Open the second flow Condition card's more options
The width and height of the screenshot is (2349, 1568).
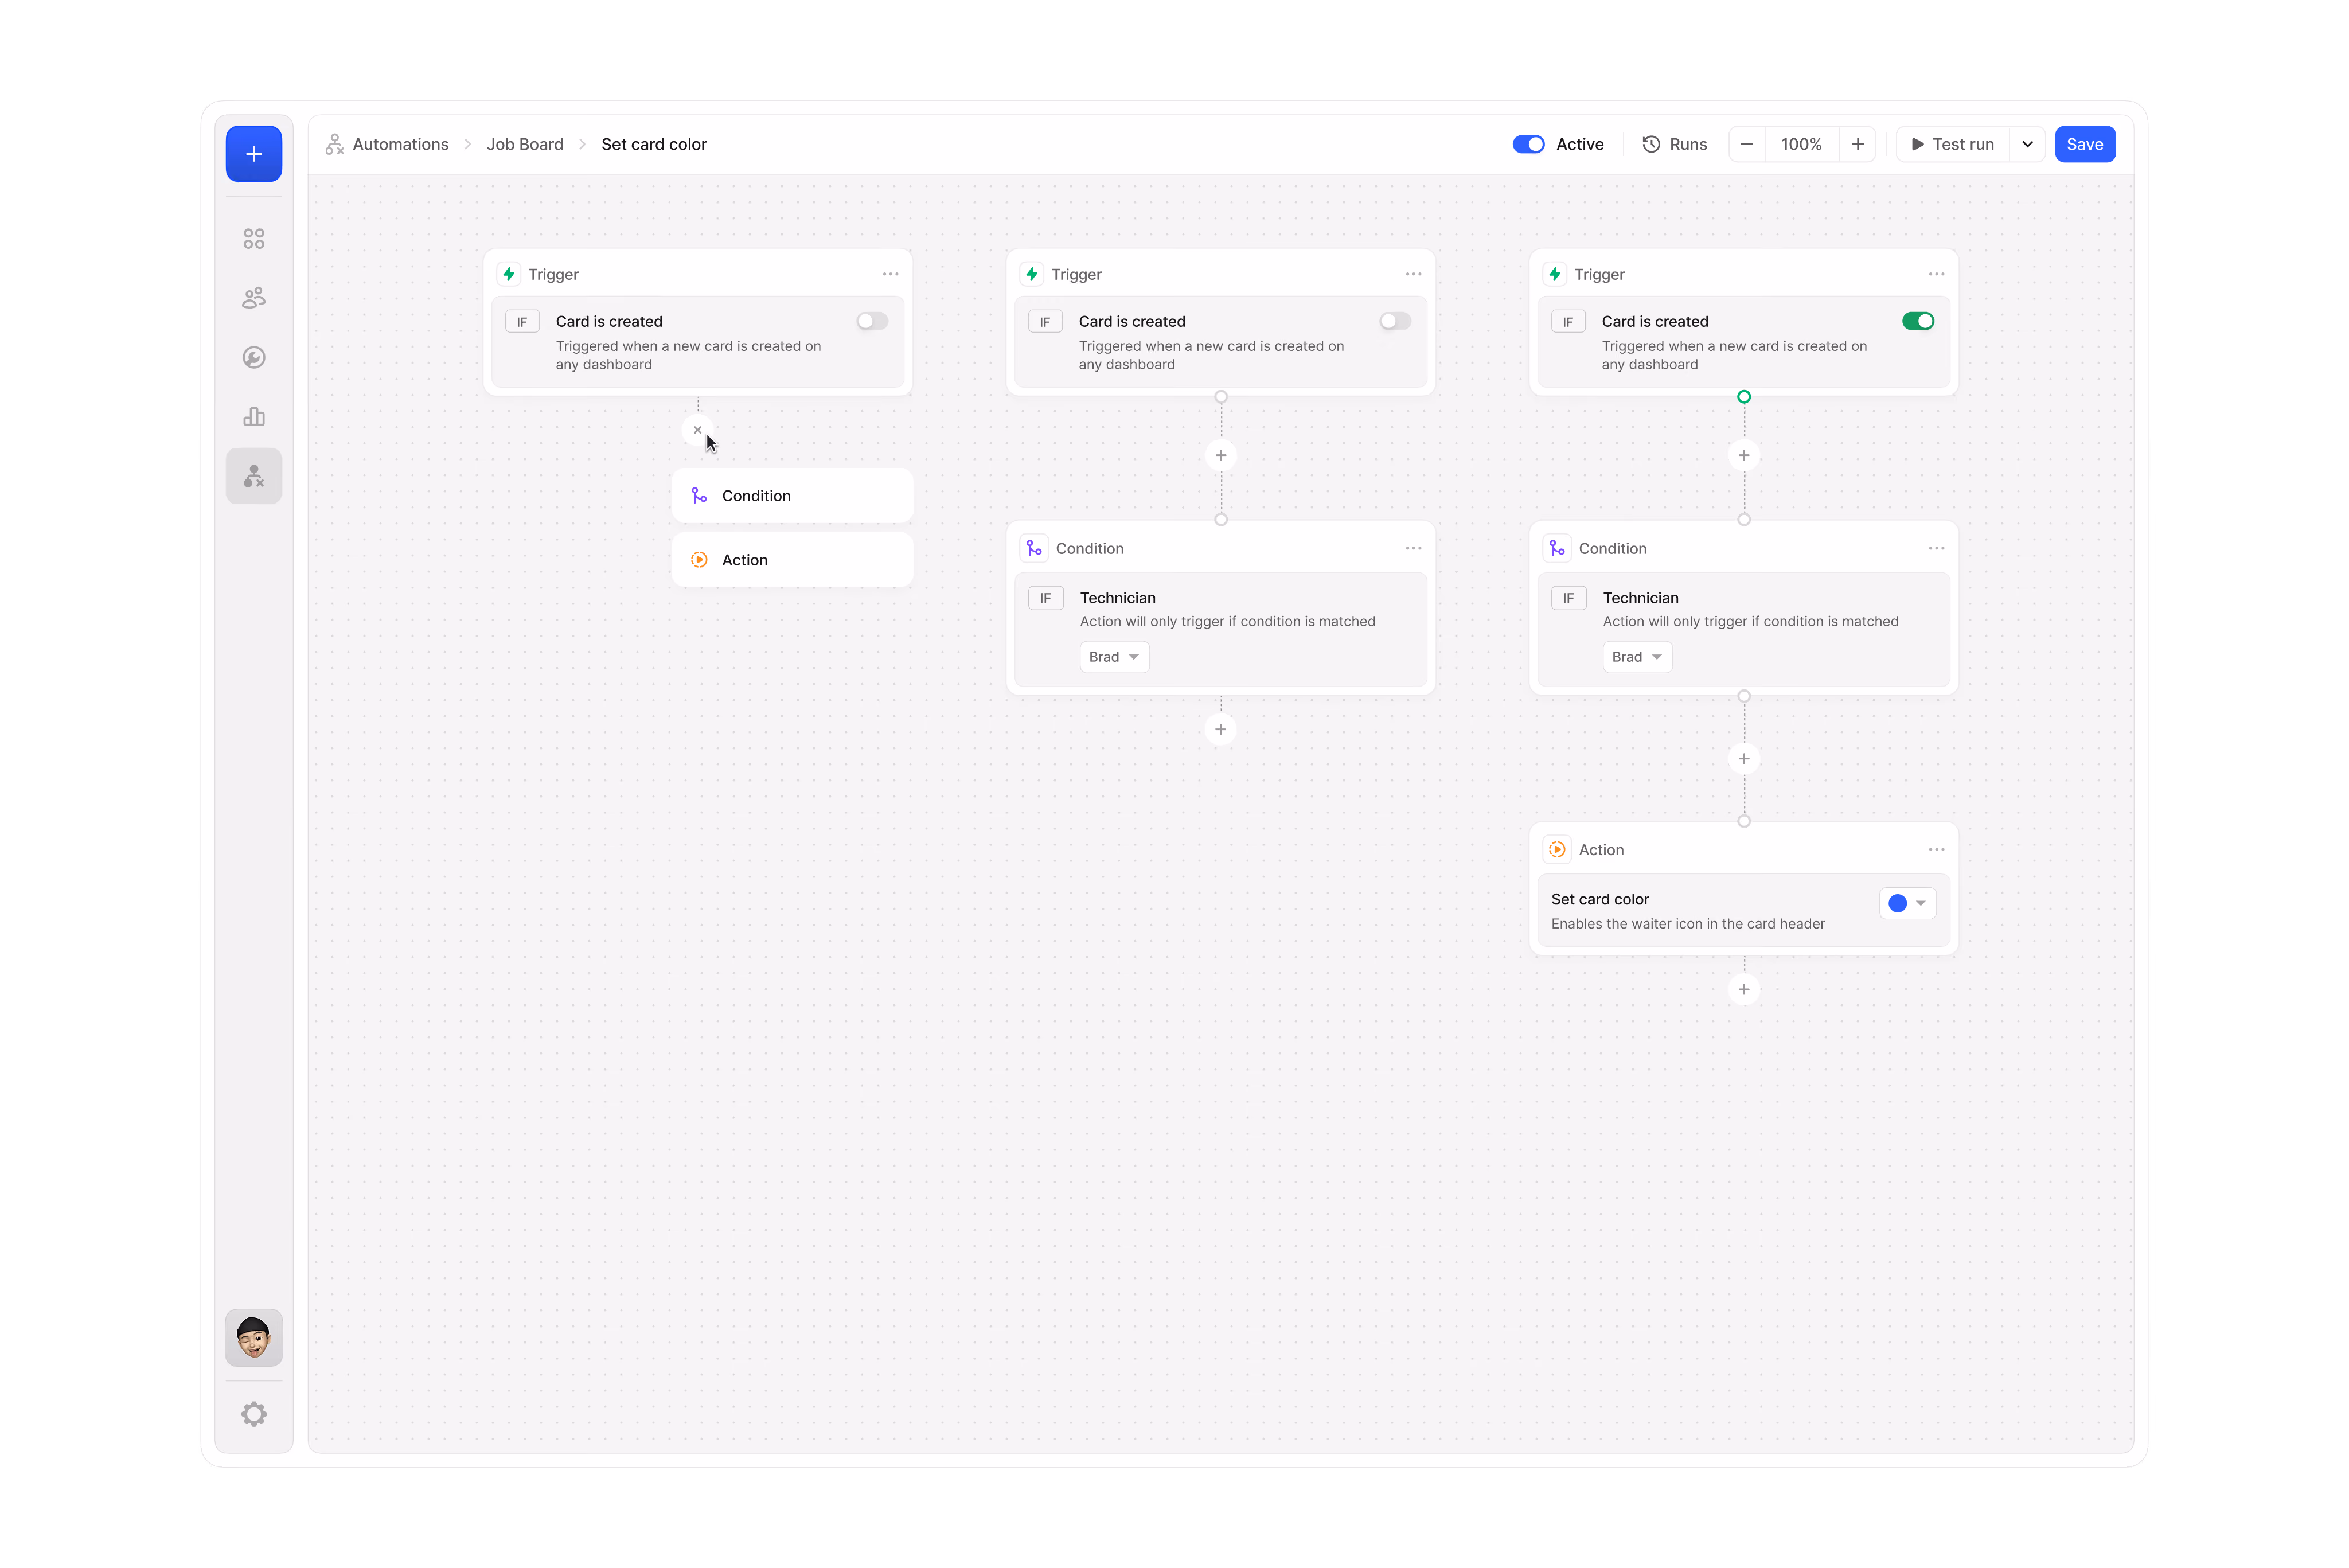[x=1414, y=548]
